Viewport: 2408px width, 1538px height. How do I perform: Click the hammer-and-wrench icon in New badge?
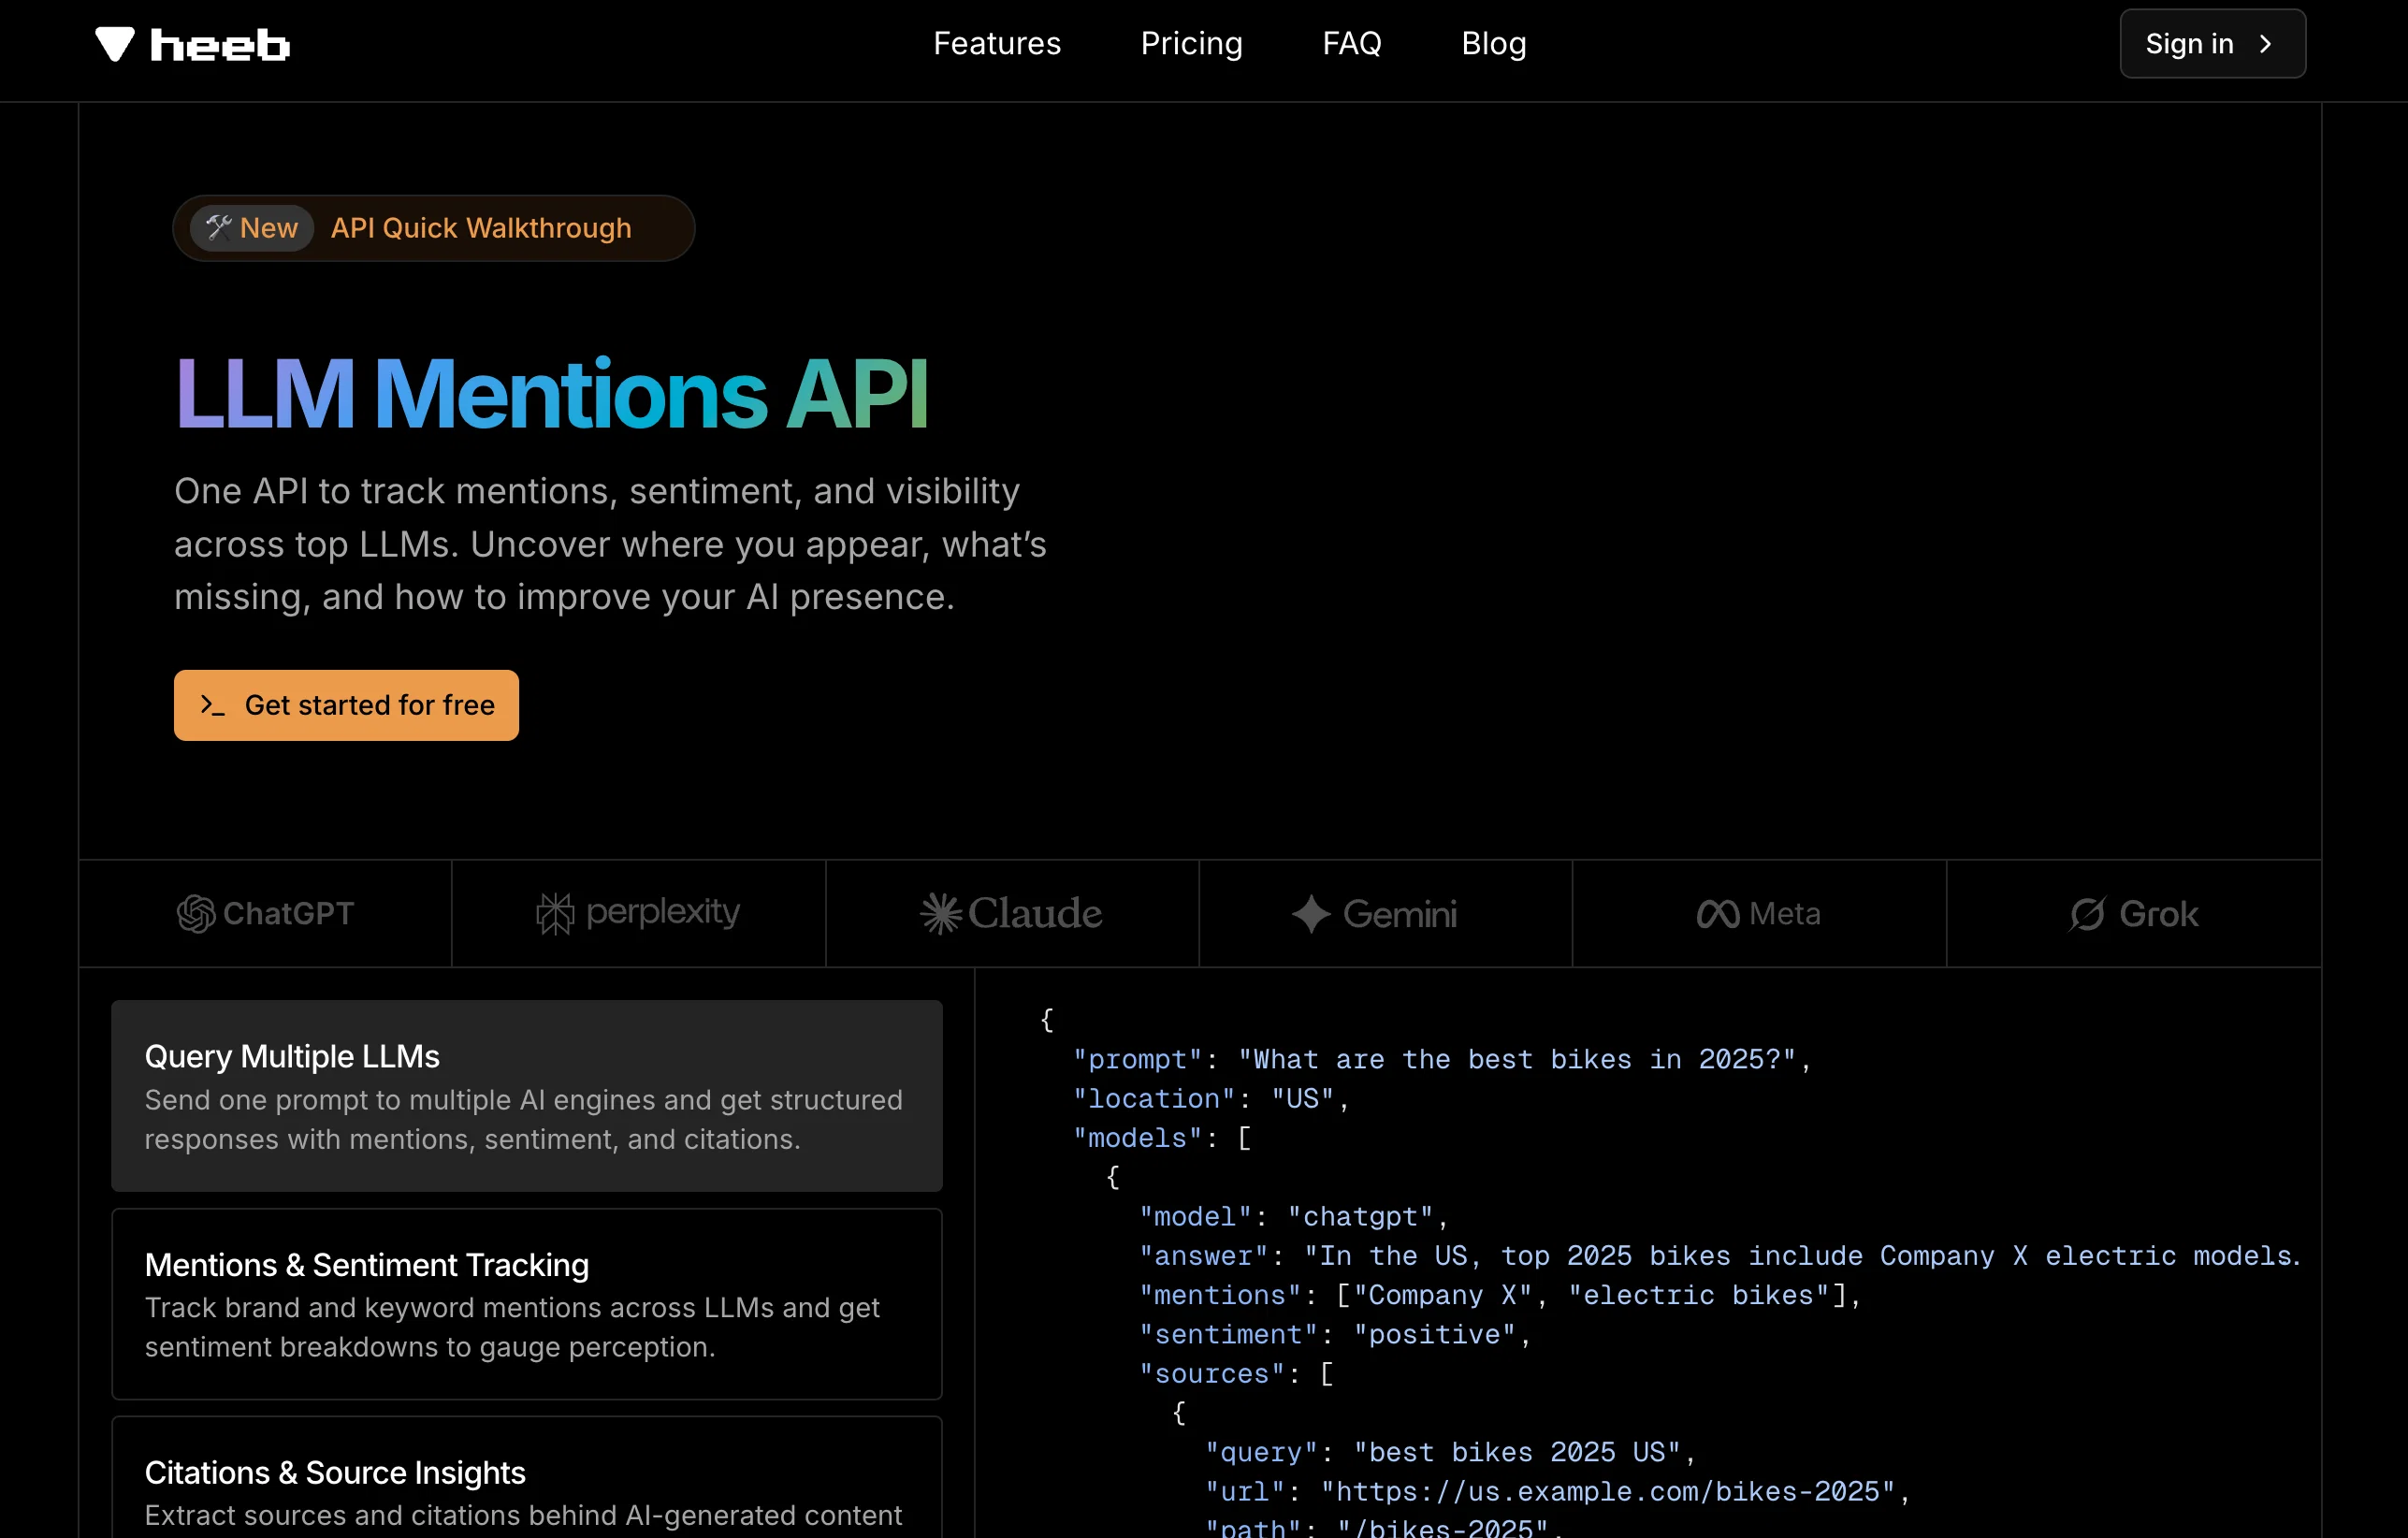219,228
